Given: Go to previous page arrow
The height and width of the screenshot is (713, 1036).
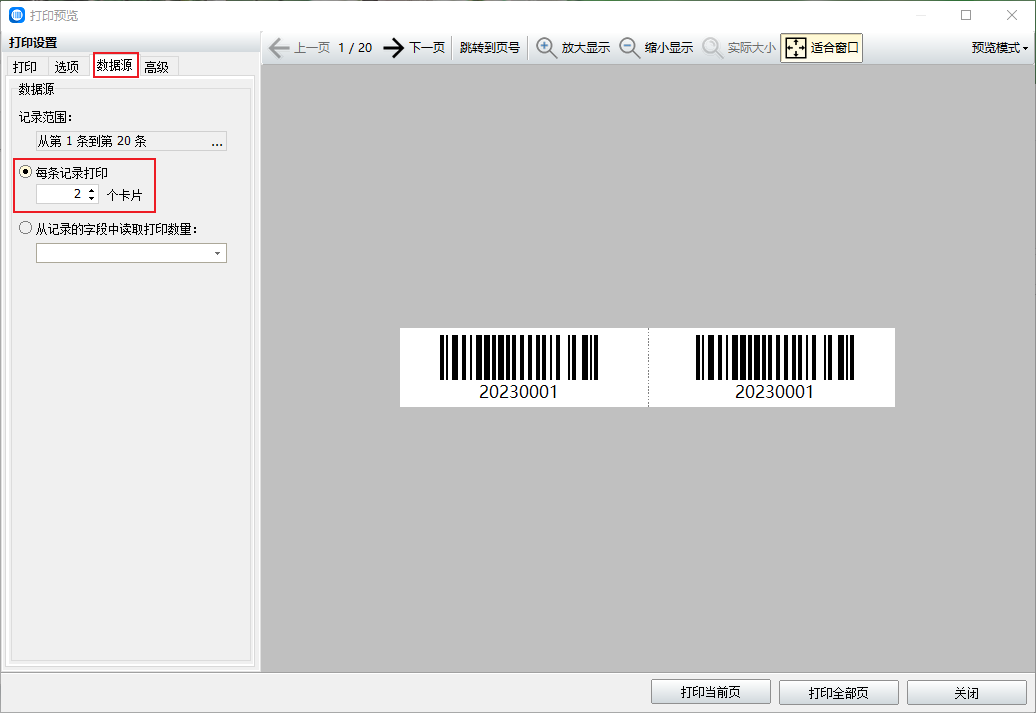Looking at the screenshot, I should pyautogui.click(x=279, y=48).
